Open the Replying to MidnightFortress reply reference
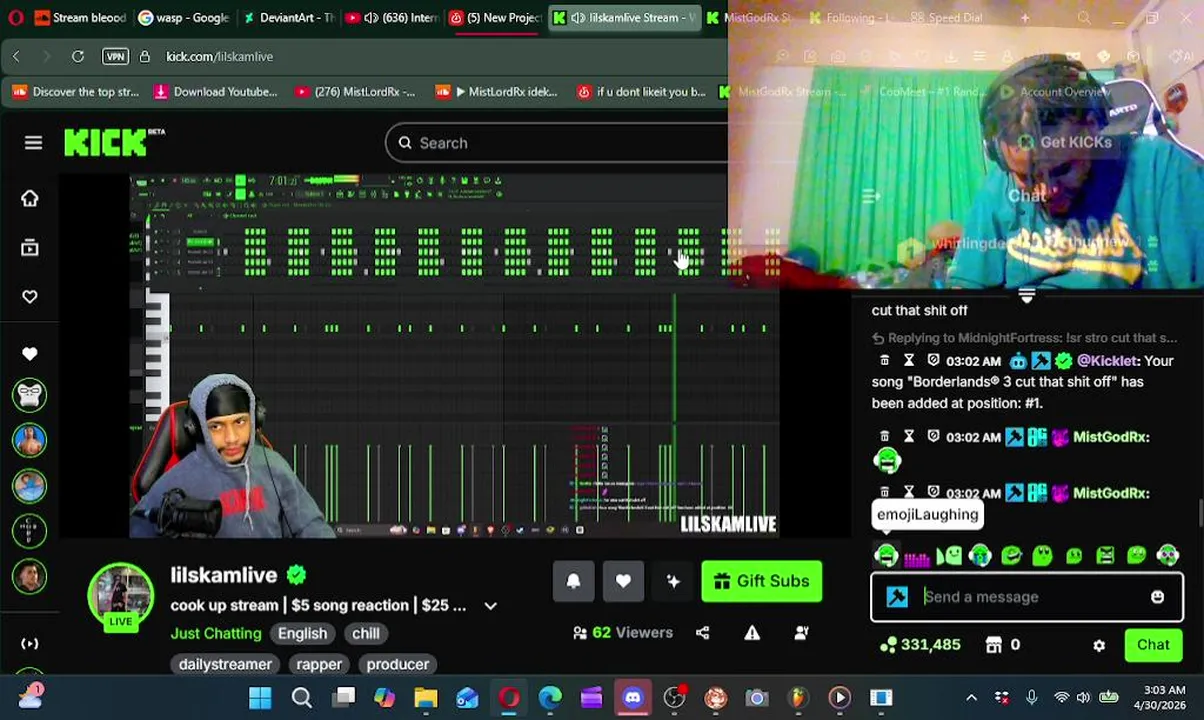This screenshot has width=1204, height=720. [1024, 338]
